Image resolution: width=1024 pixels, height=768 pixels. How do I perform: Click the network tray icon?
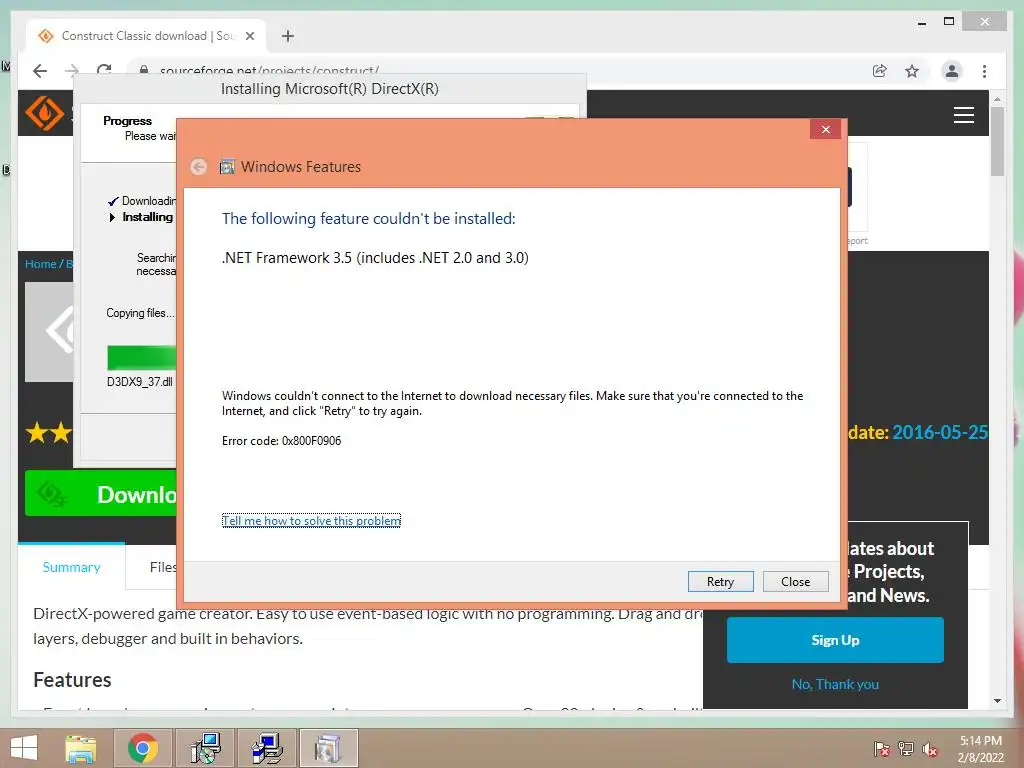pos(905,748)
